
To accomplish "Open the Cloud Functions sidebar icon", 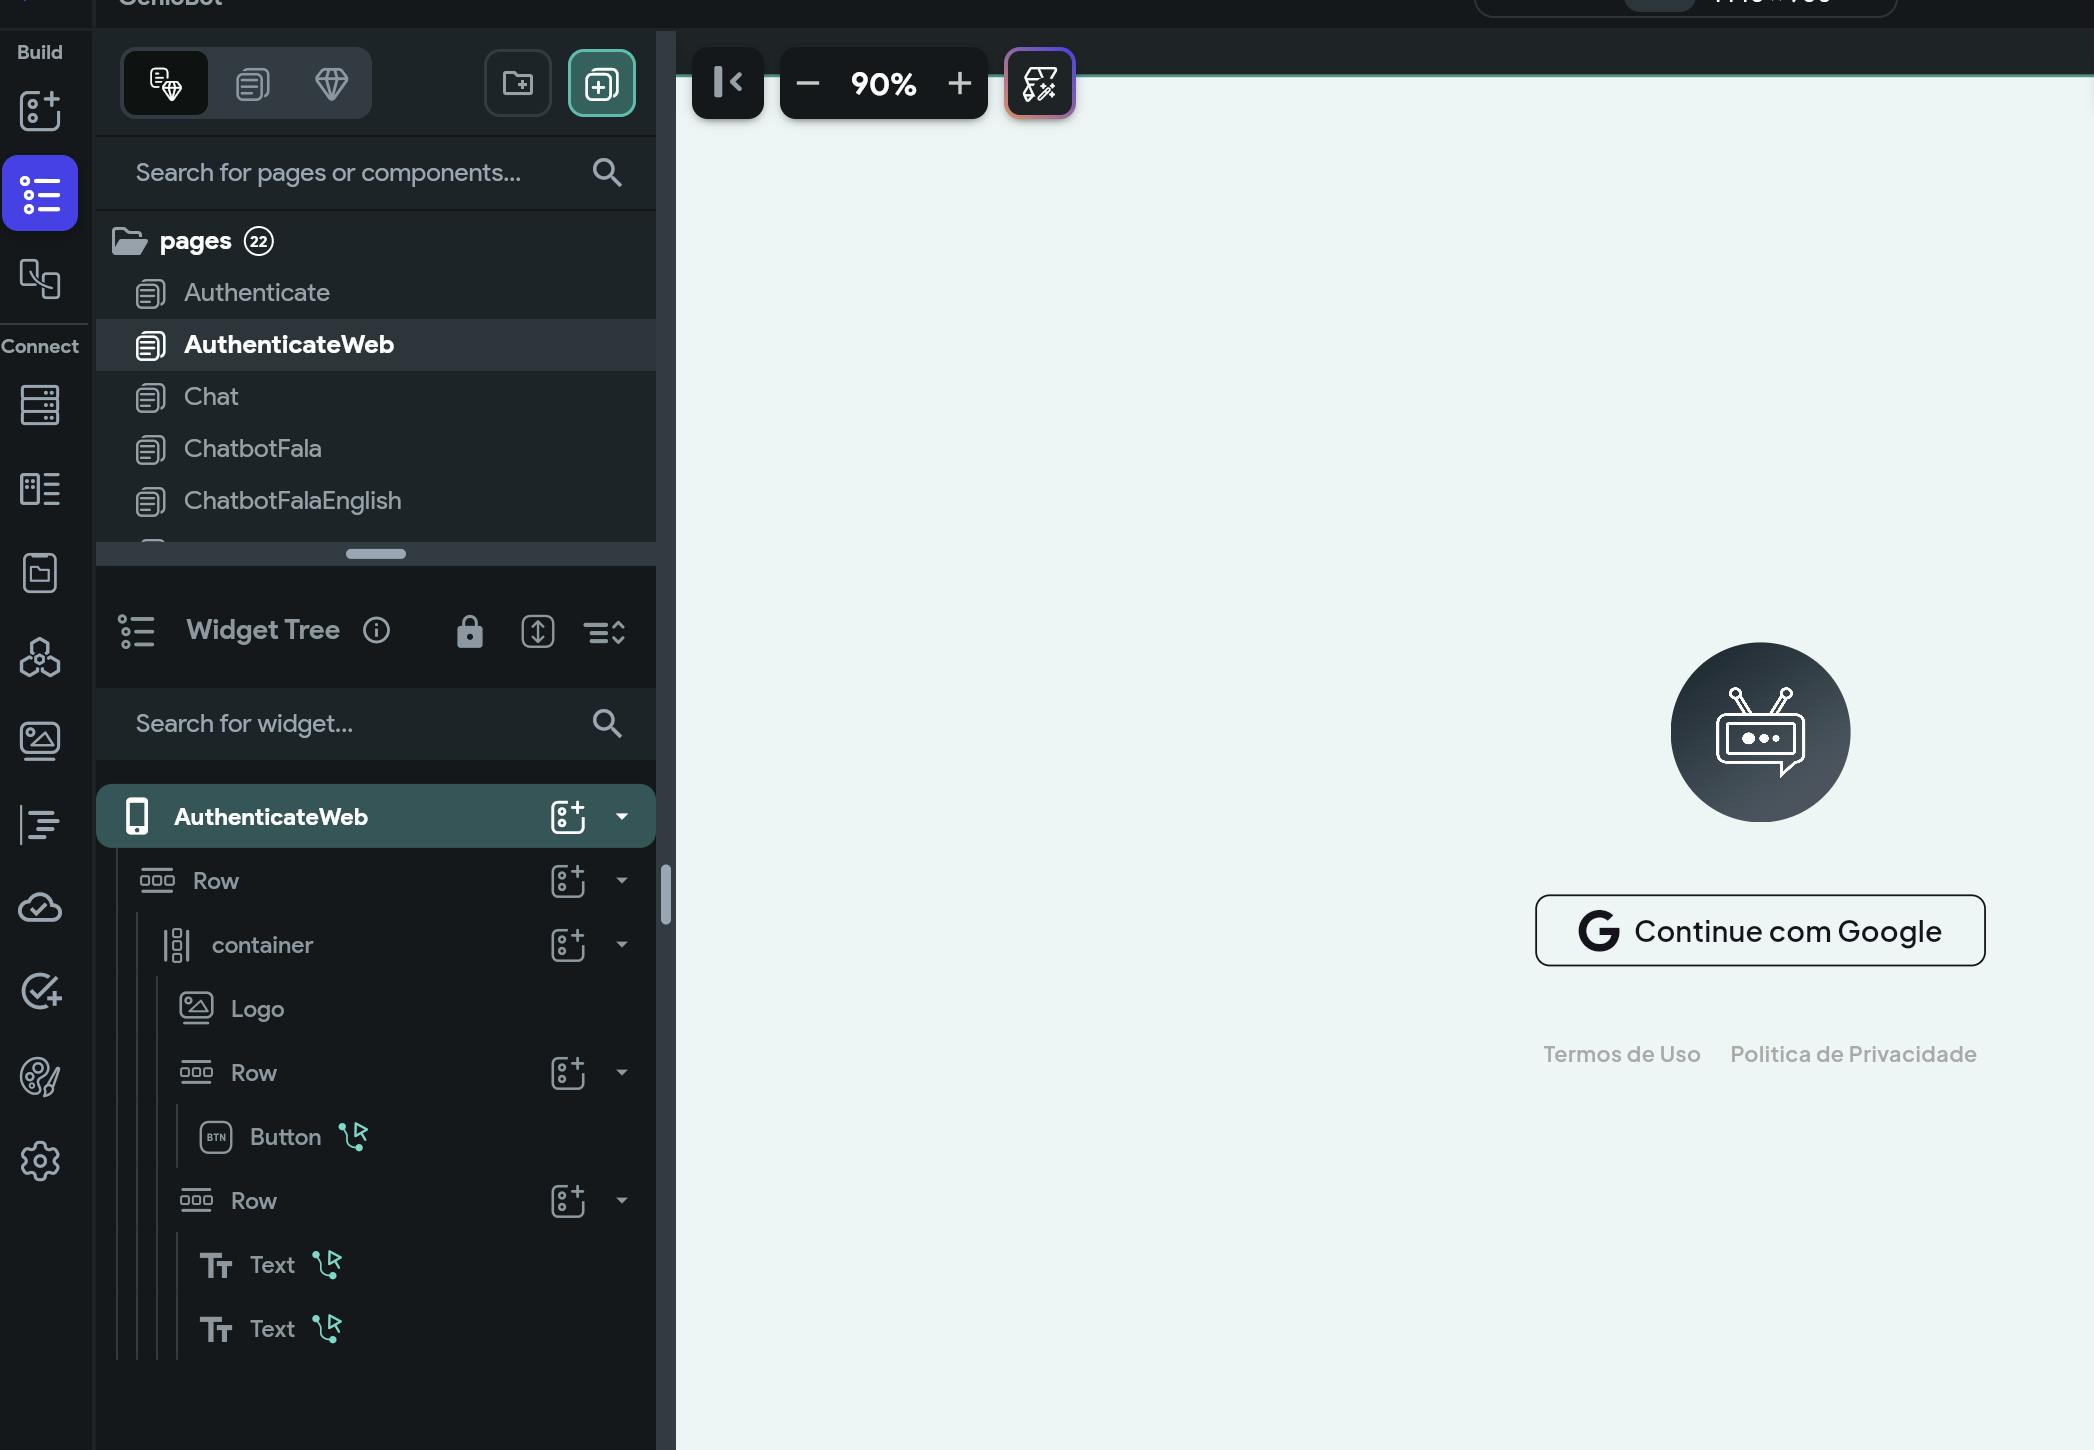I will click(x=40, y=908).
